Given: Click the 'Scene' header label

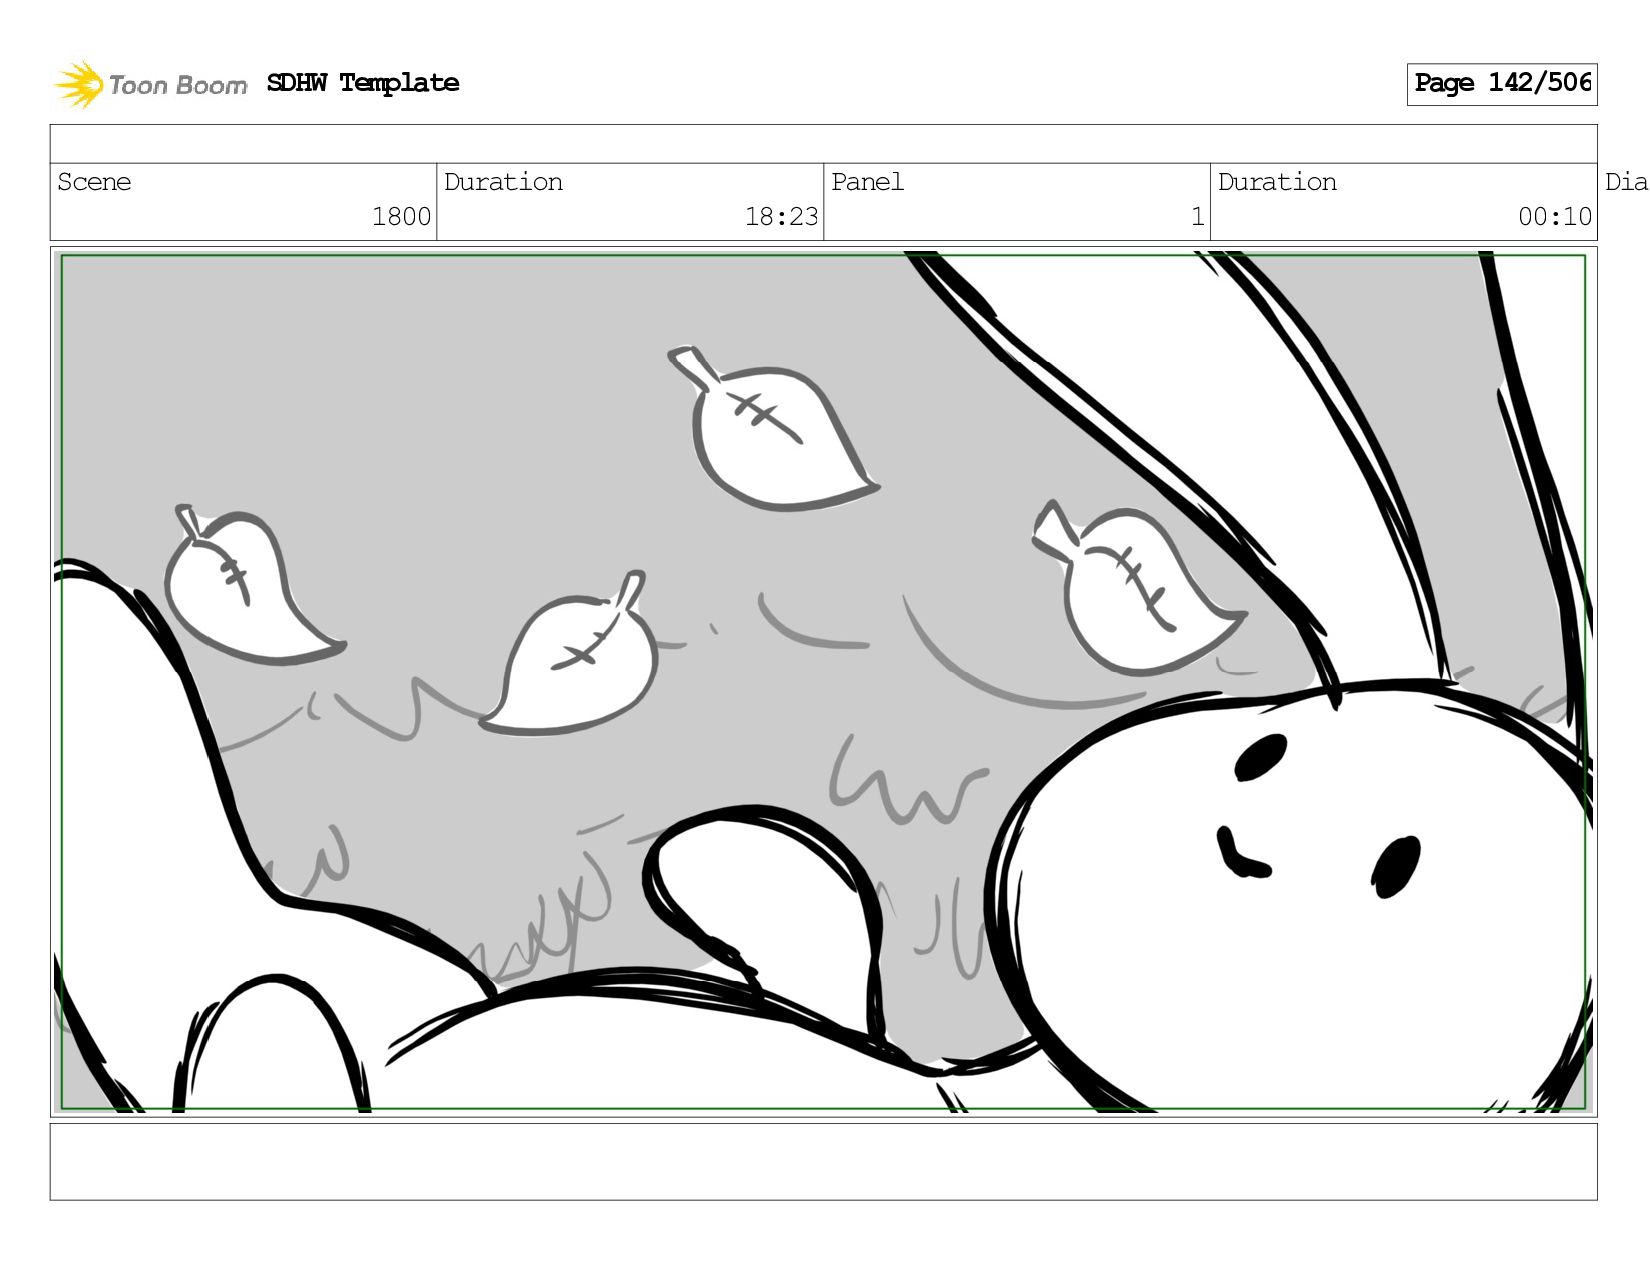Looking at the screenshot, I should click(94, 182).
